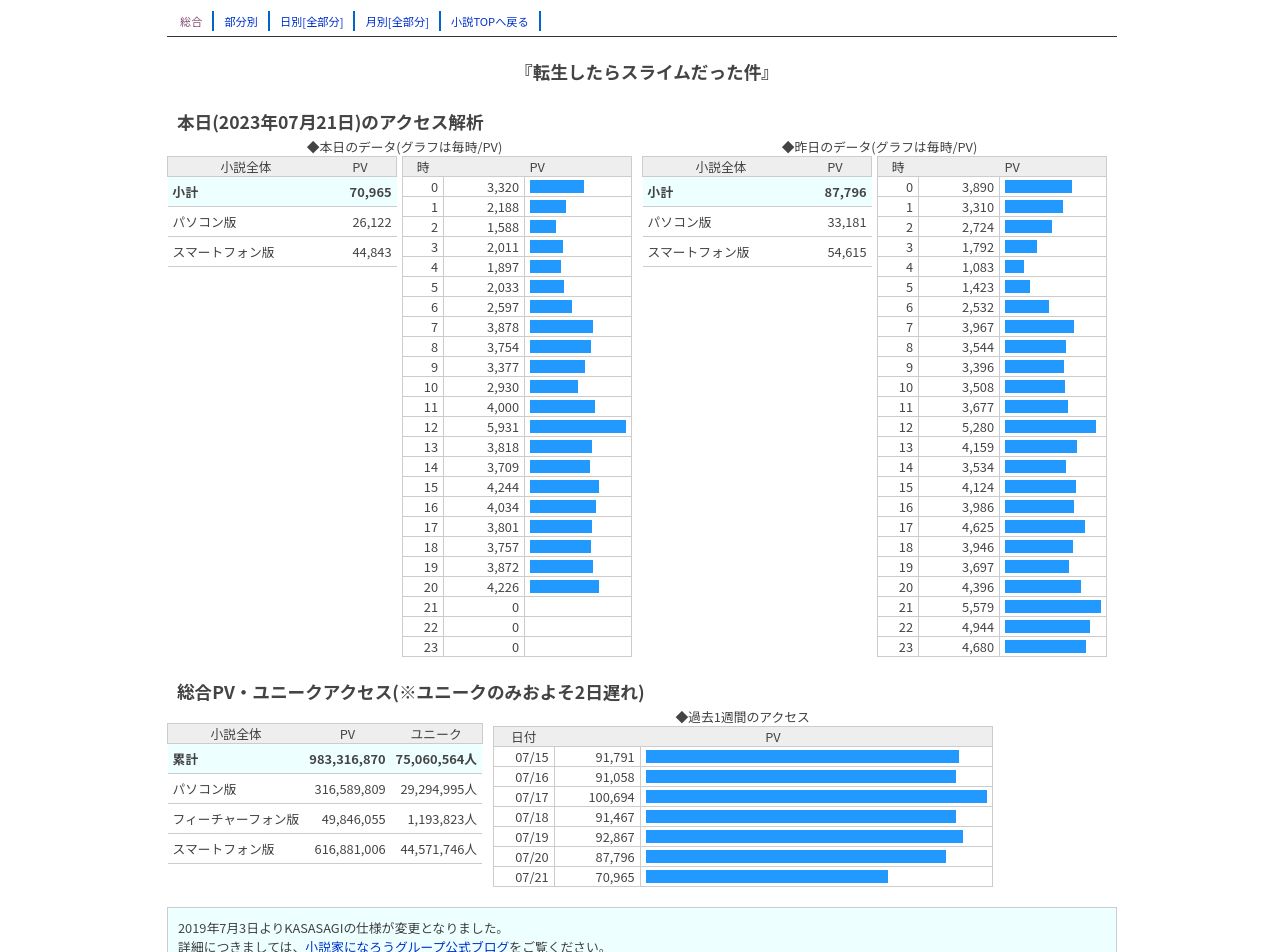
Task: Click yesterday's hour 21 PV value 5,579
Action: (x=978, y=607)
